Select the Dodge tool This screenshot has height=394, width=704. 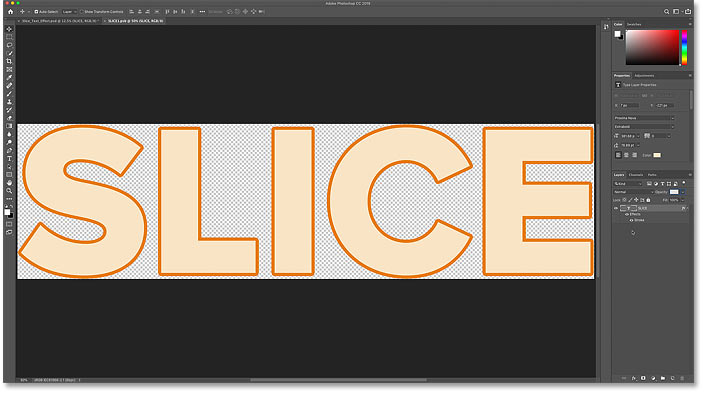point(9,142)
